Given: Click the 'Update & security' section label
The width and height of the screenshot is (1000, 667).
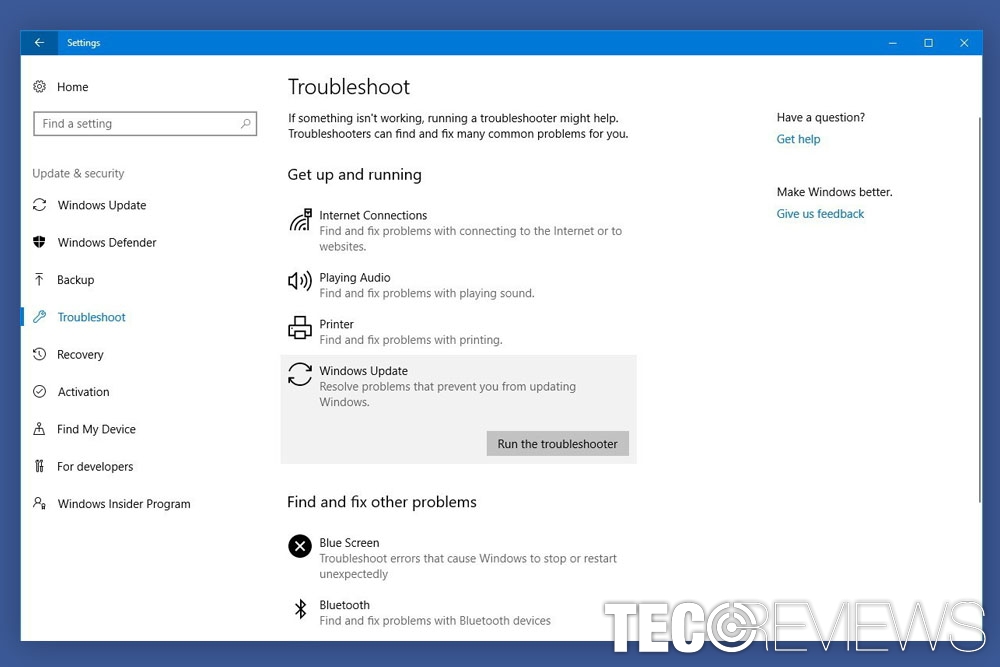Looking at the screenshot, I should tap(78, 173).
